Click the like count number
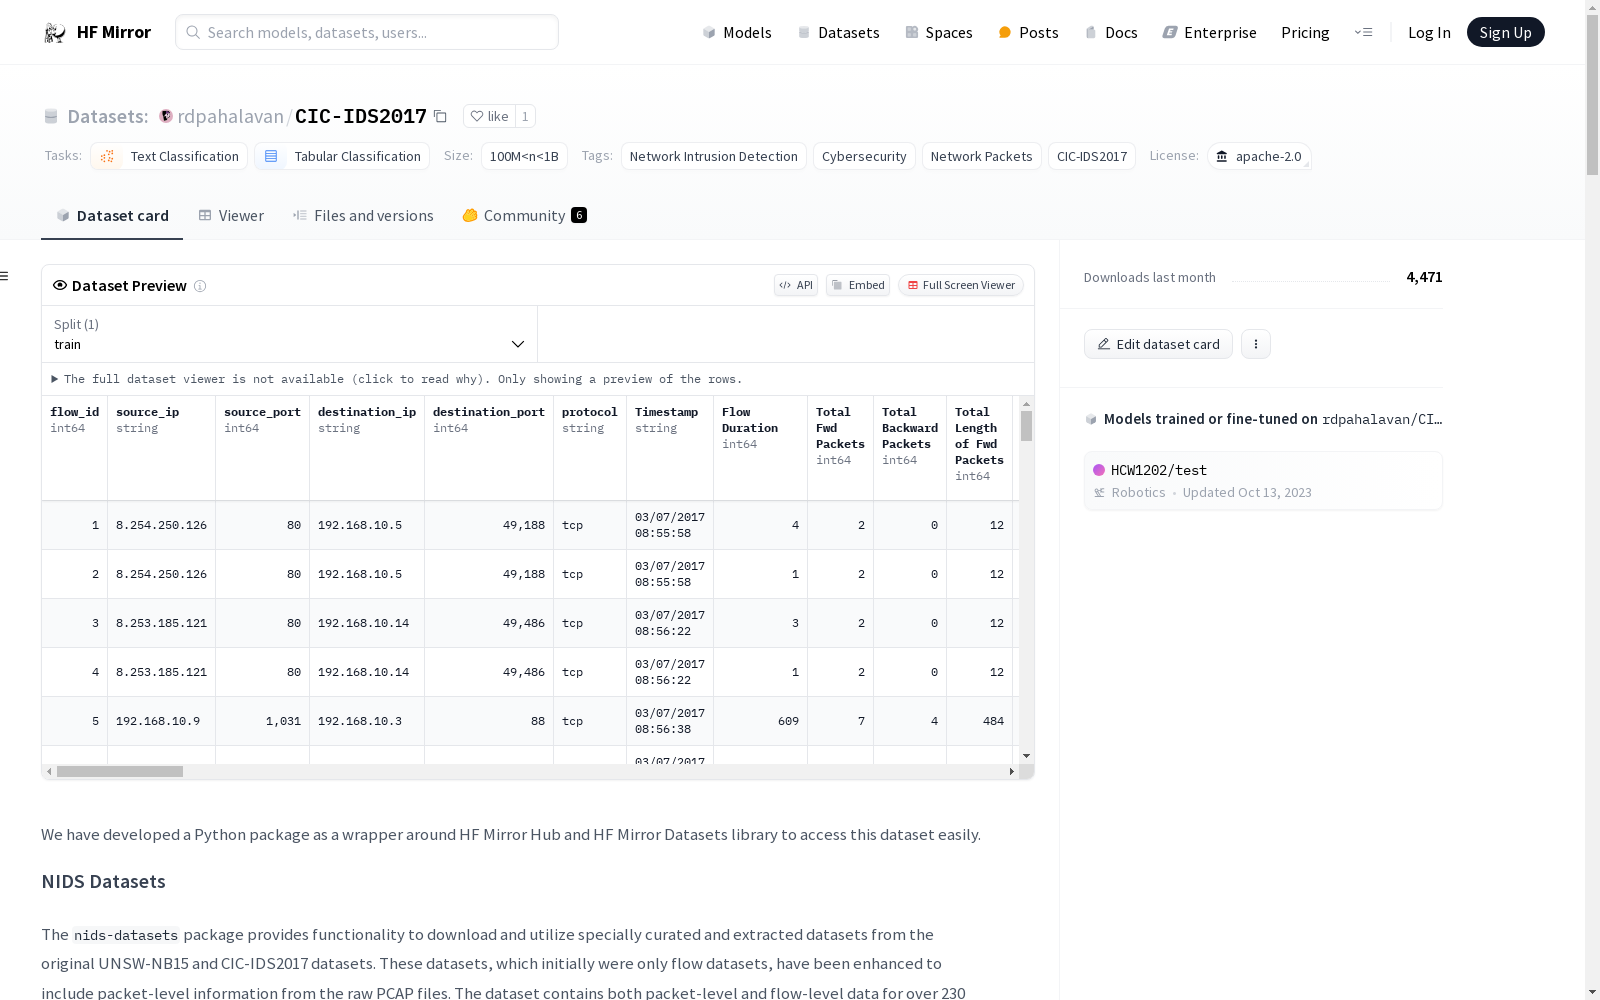 (x=525, y=116)
